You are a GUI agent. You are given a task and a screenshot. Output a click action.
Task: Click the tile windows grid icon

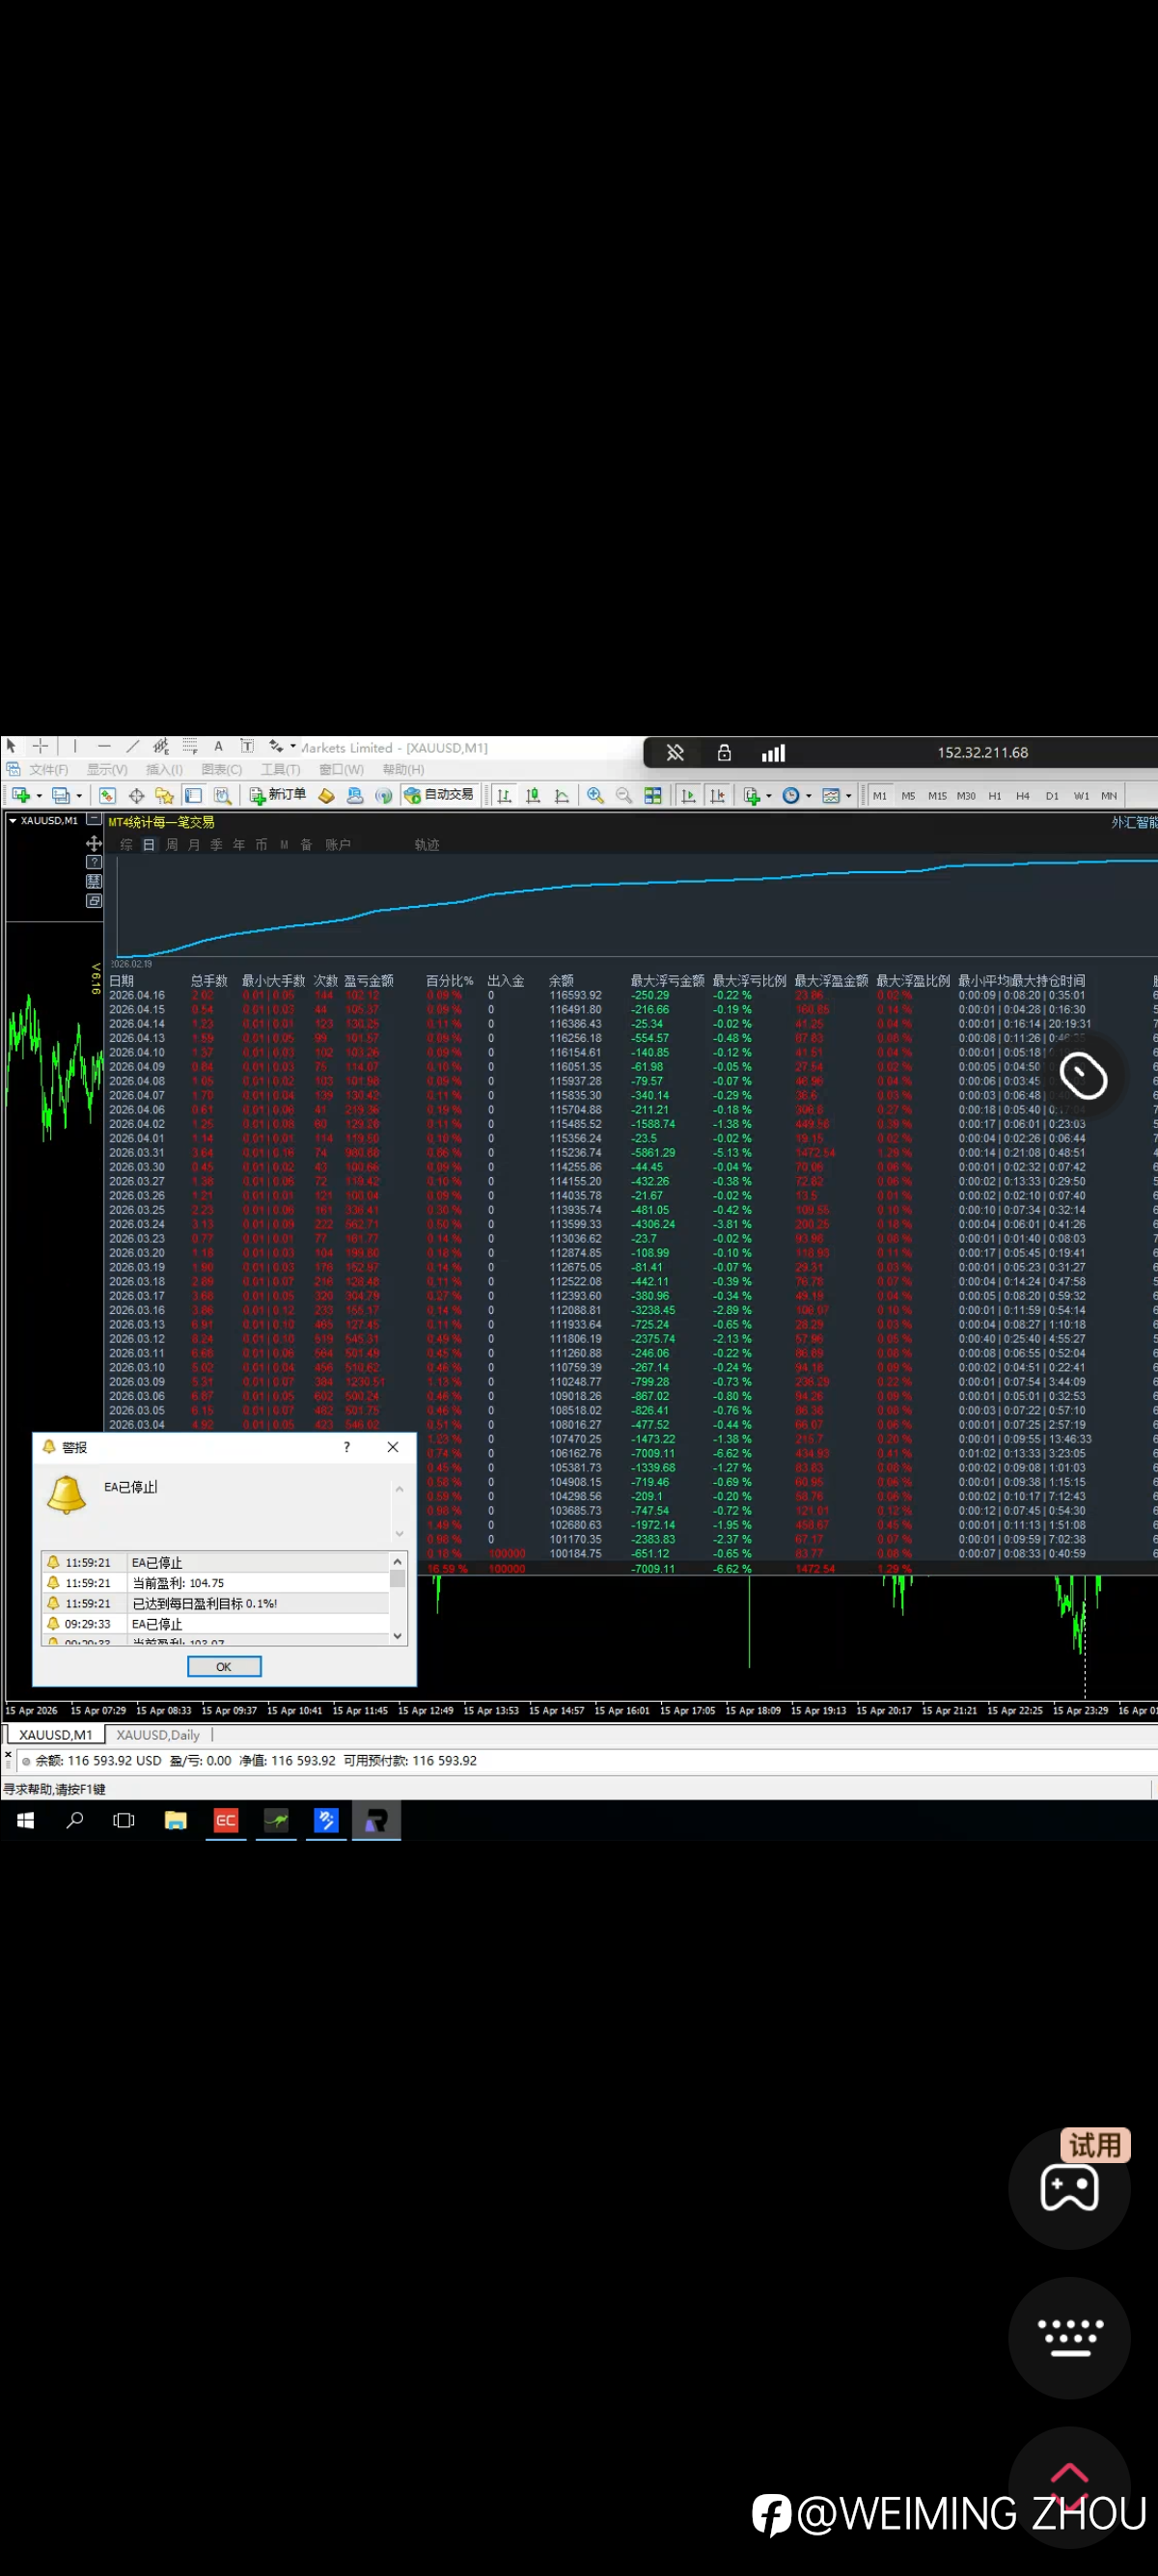[653, 795]
